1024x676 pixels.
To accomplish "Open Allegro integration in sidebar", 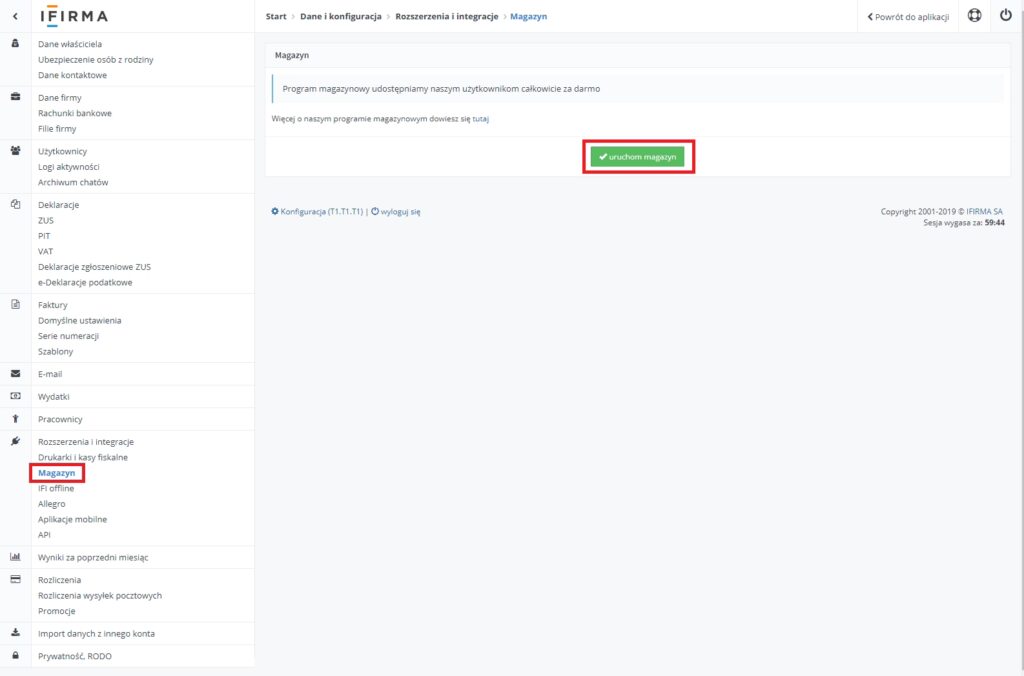I will tap(51, 504).
